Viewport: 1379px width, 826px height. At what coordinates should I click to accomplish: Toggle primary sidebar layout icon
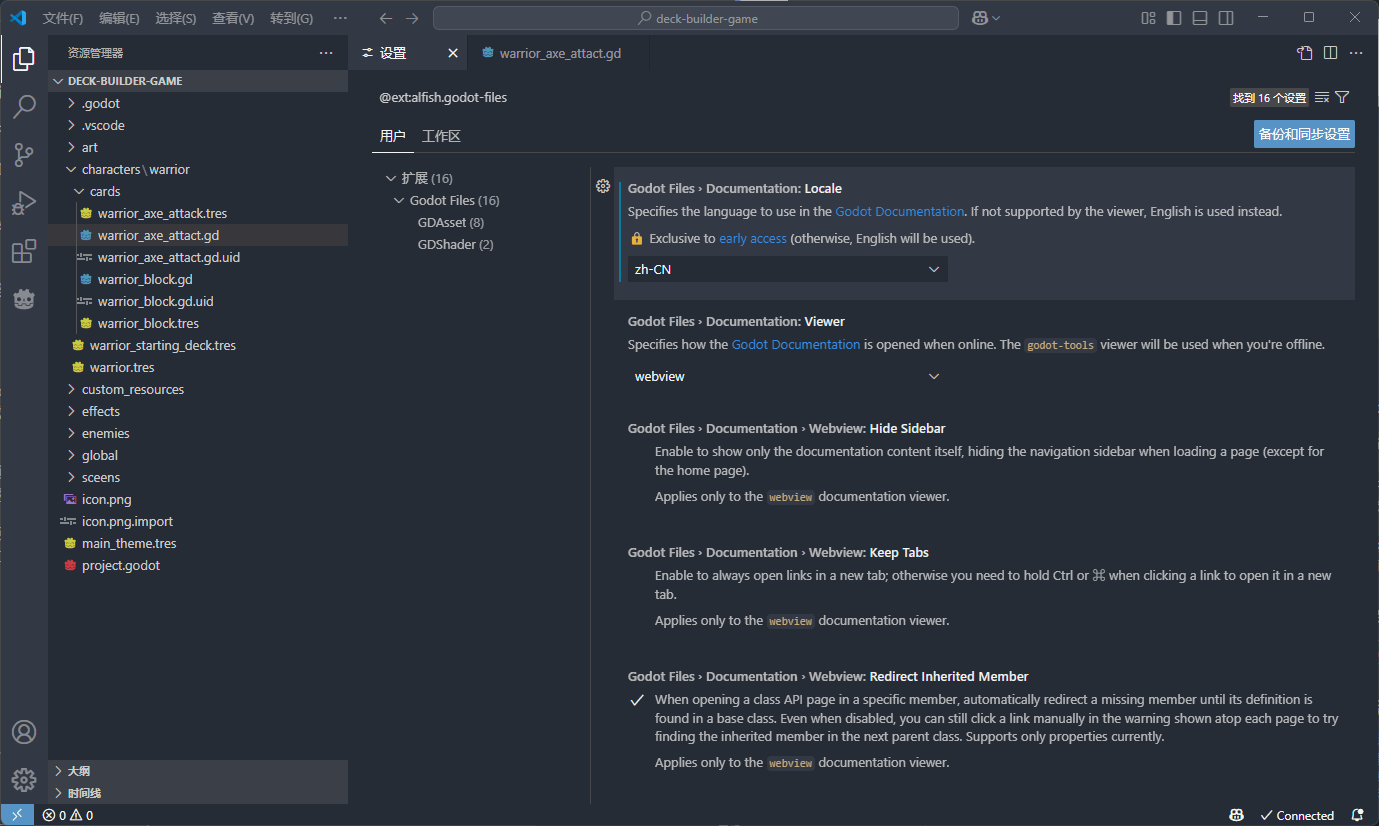(1174, 18)
